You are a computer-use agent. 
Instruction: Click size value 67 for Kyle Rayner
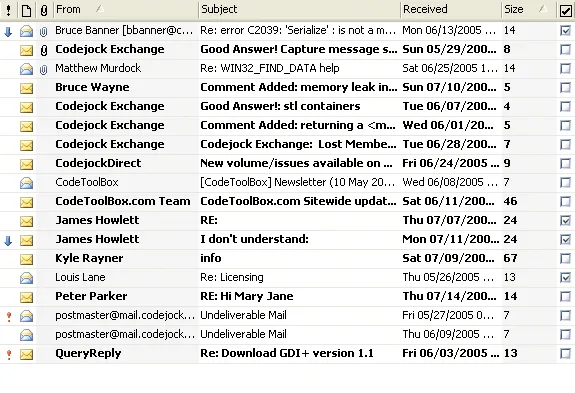[510, 258]
